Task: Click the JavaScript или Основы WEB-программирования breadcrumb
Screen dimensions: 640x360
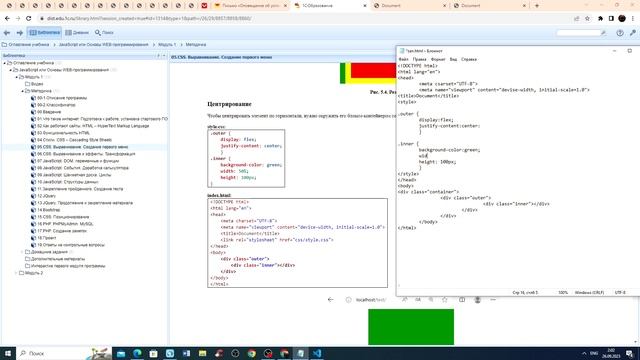Action: pos(103,44)
